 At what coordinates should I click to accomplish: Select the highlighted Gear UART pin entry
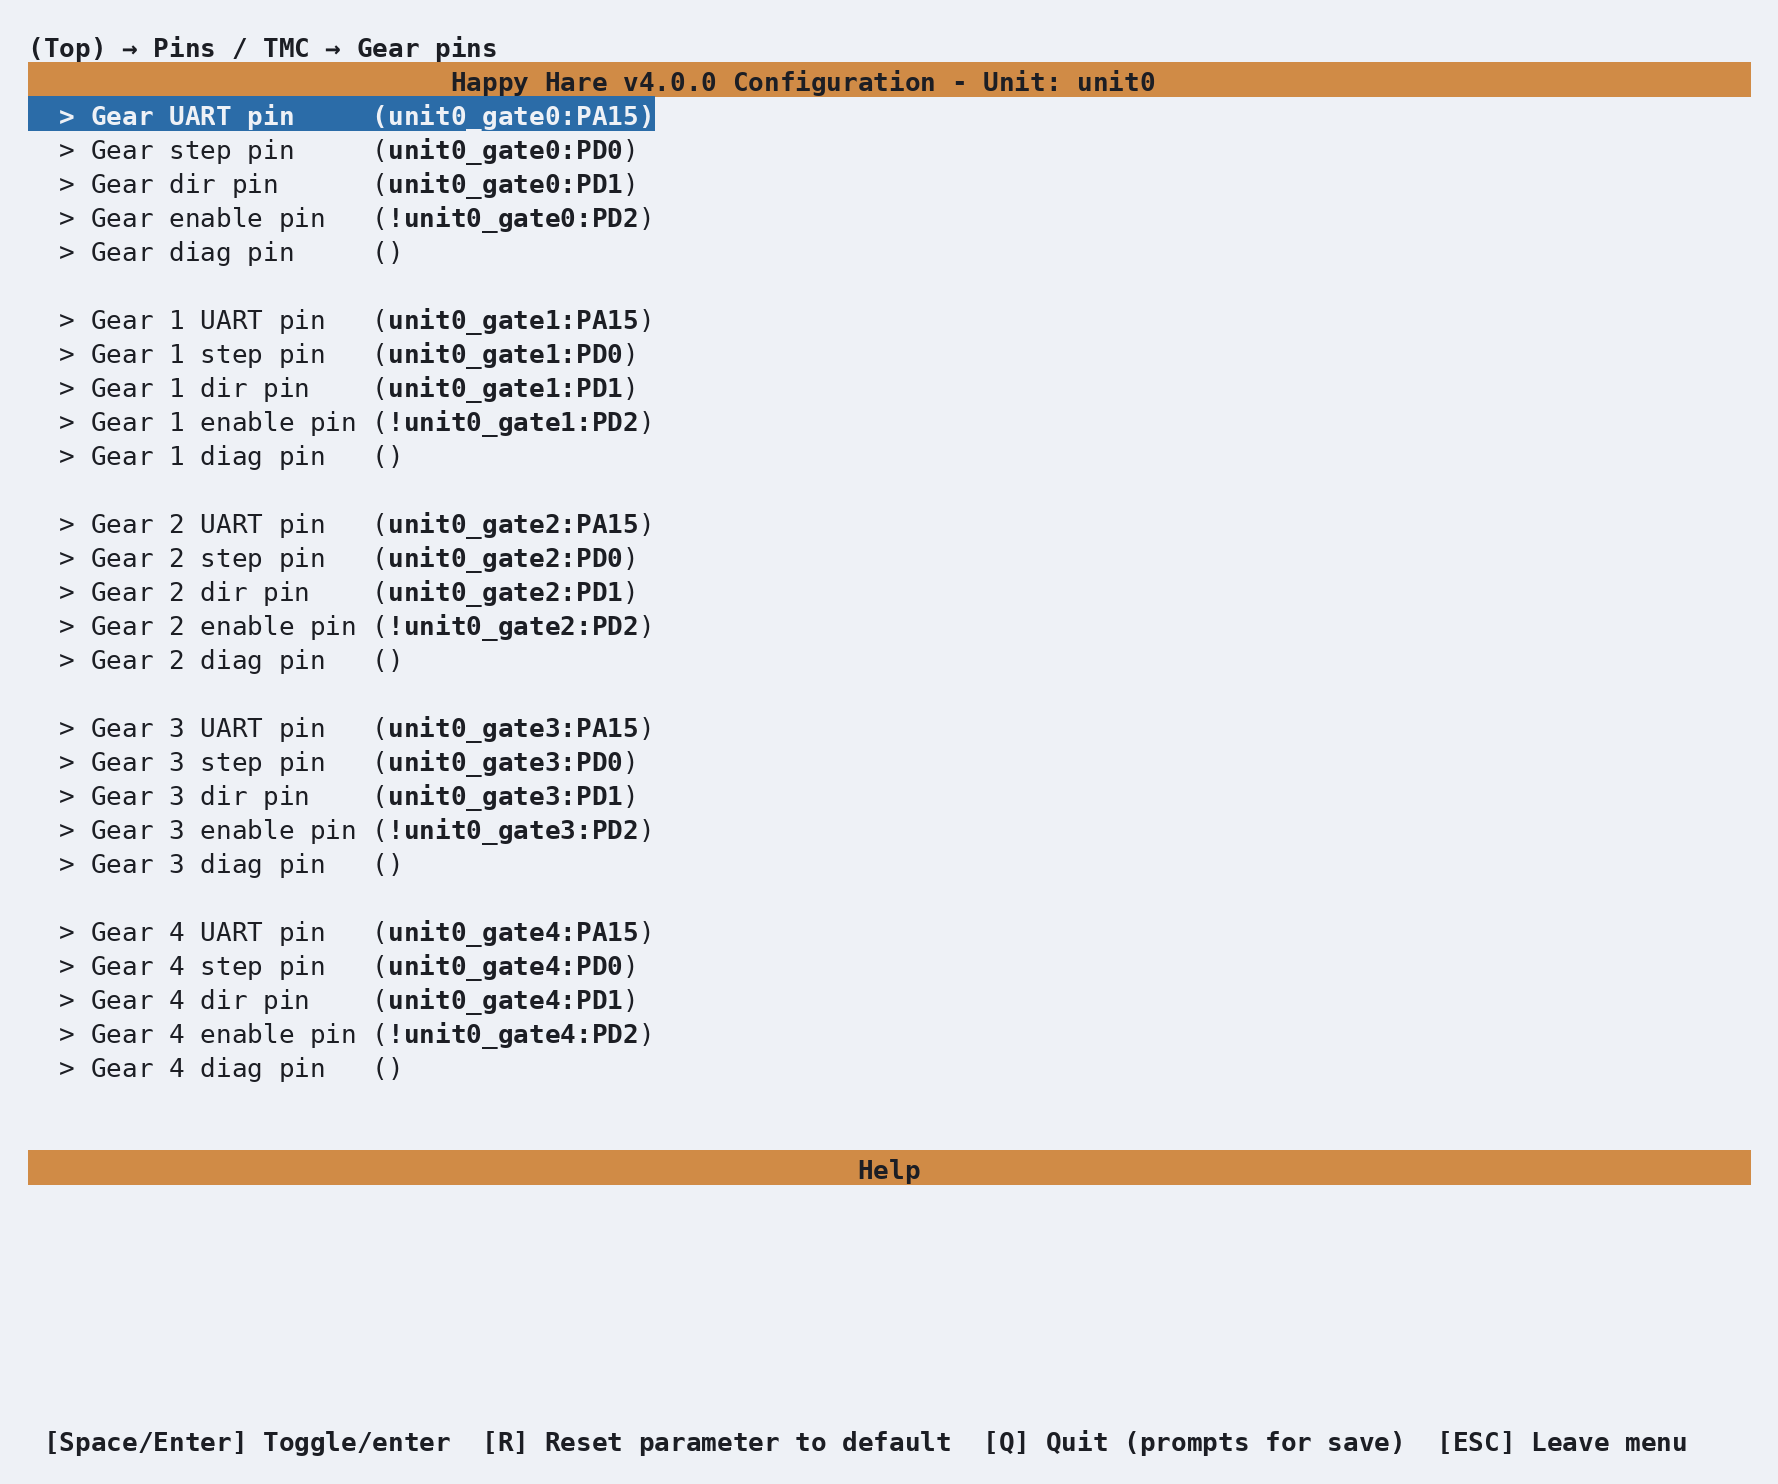(341, 116)
